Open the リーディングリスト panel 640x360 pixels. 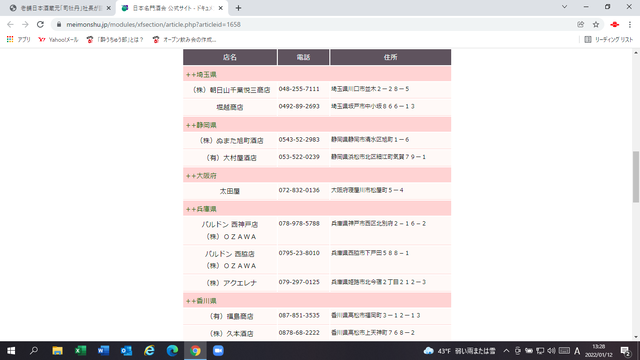click(609, 40)
